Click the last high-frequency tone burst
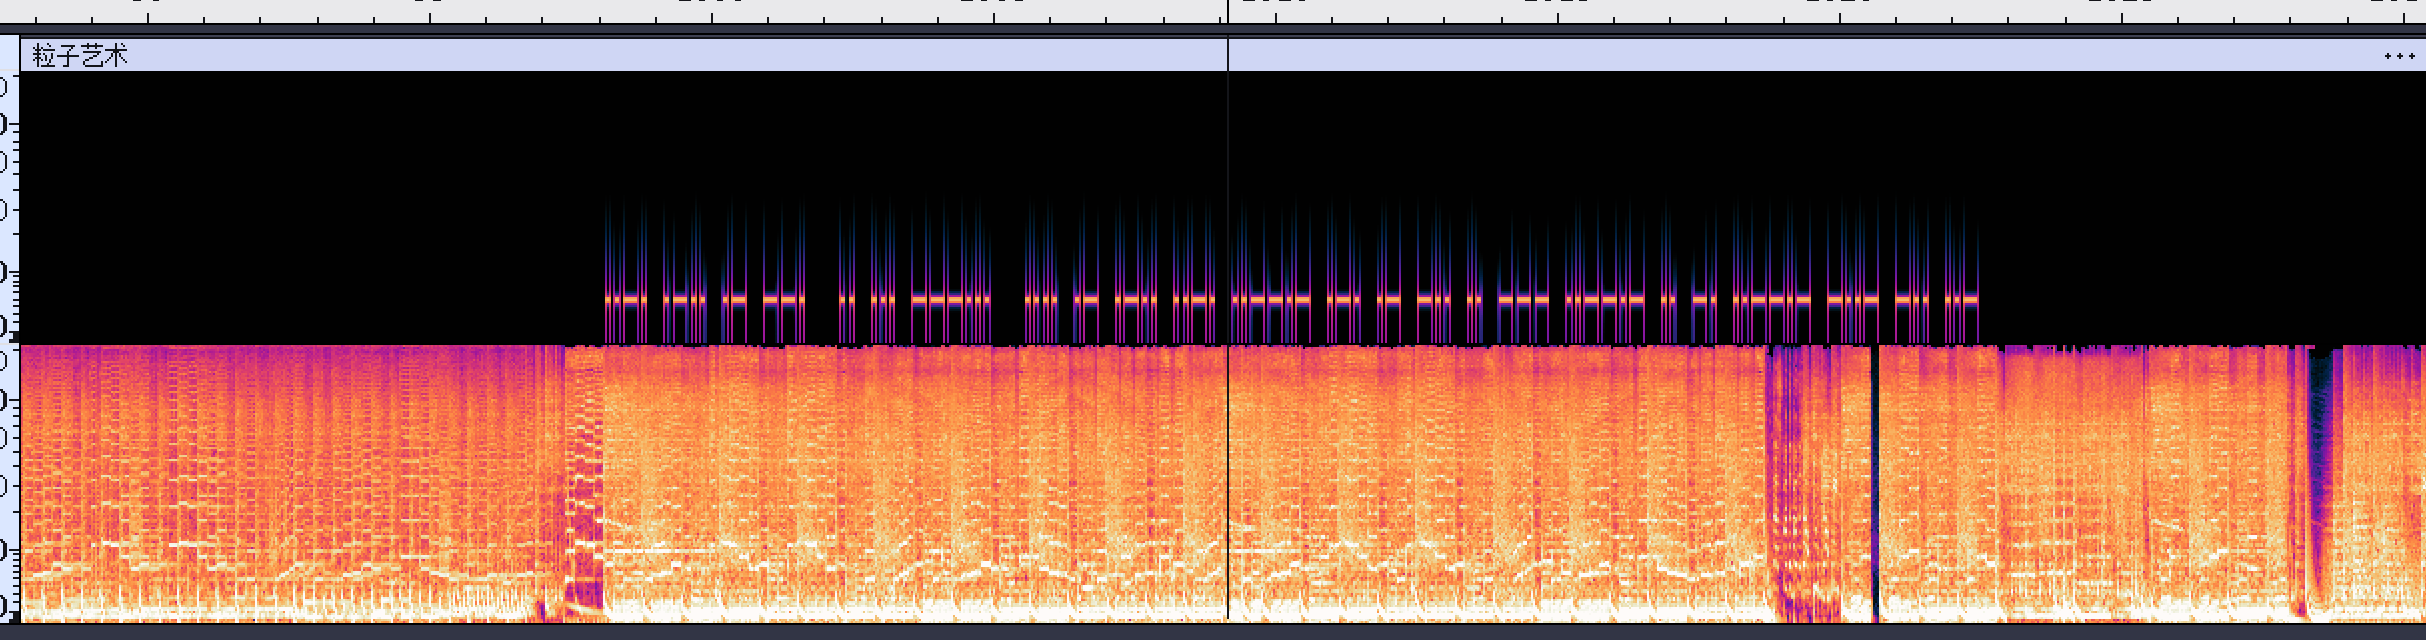2426x640 pixels. coord(1974,299)
